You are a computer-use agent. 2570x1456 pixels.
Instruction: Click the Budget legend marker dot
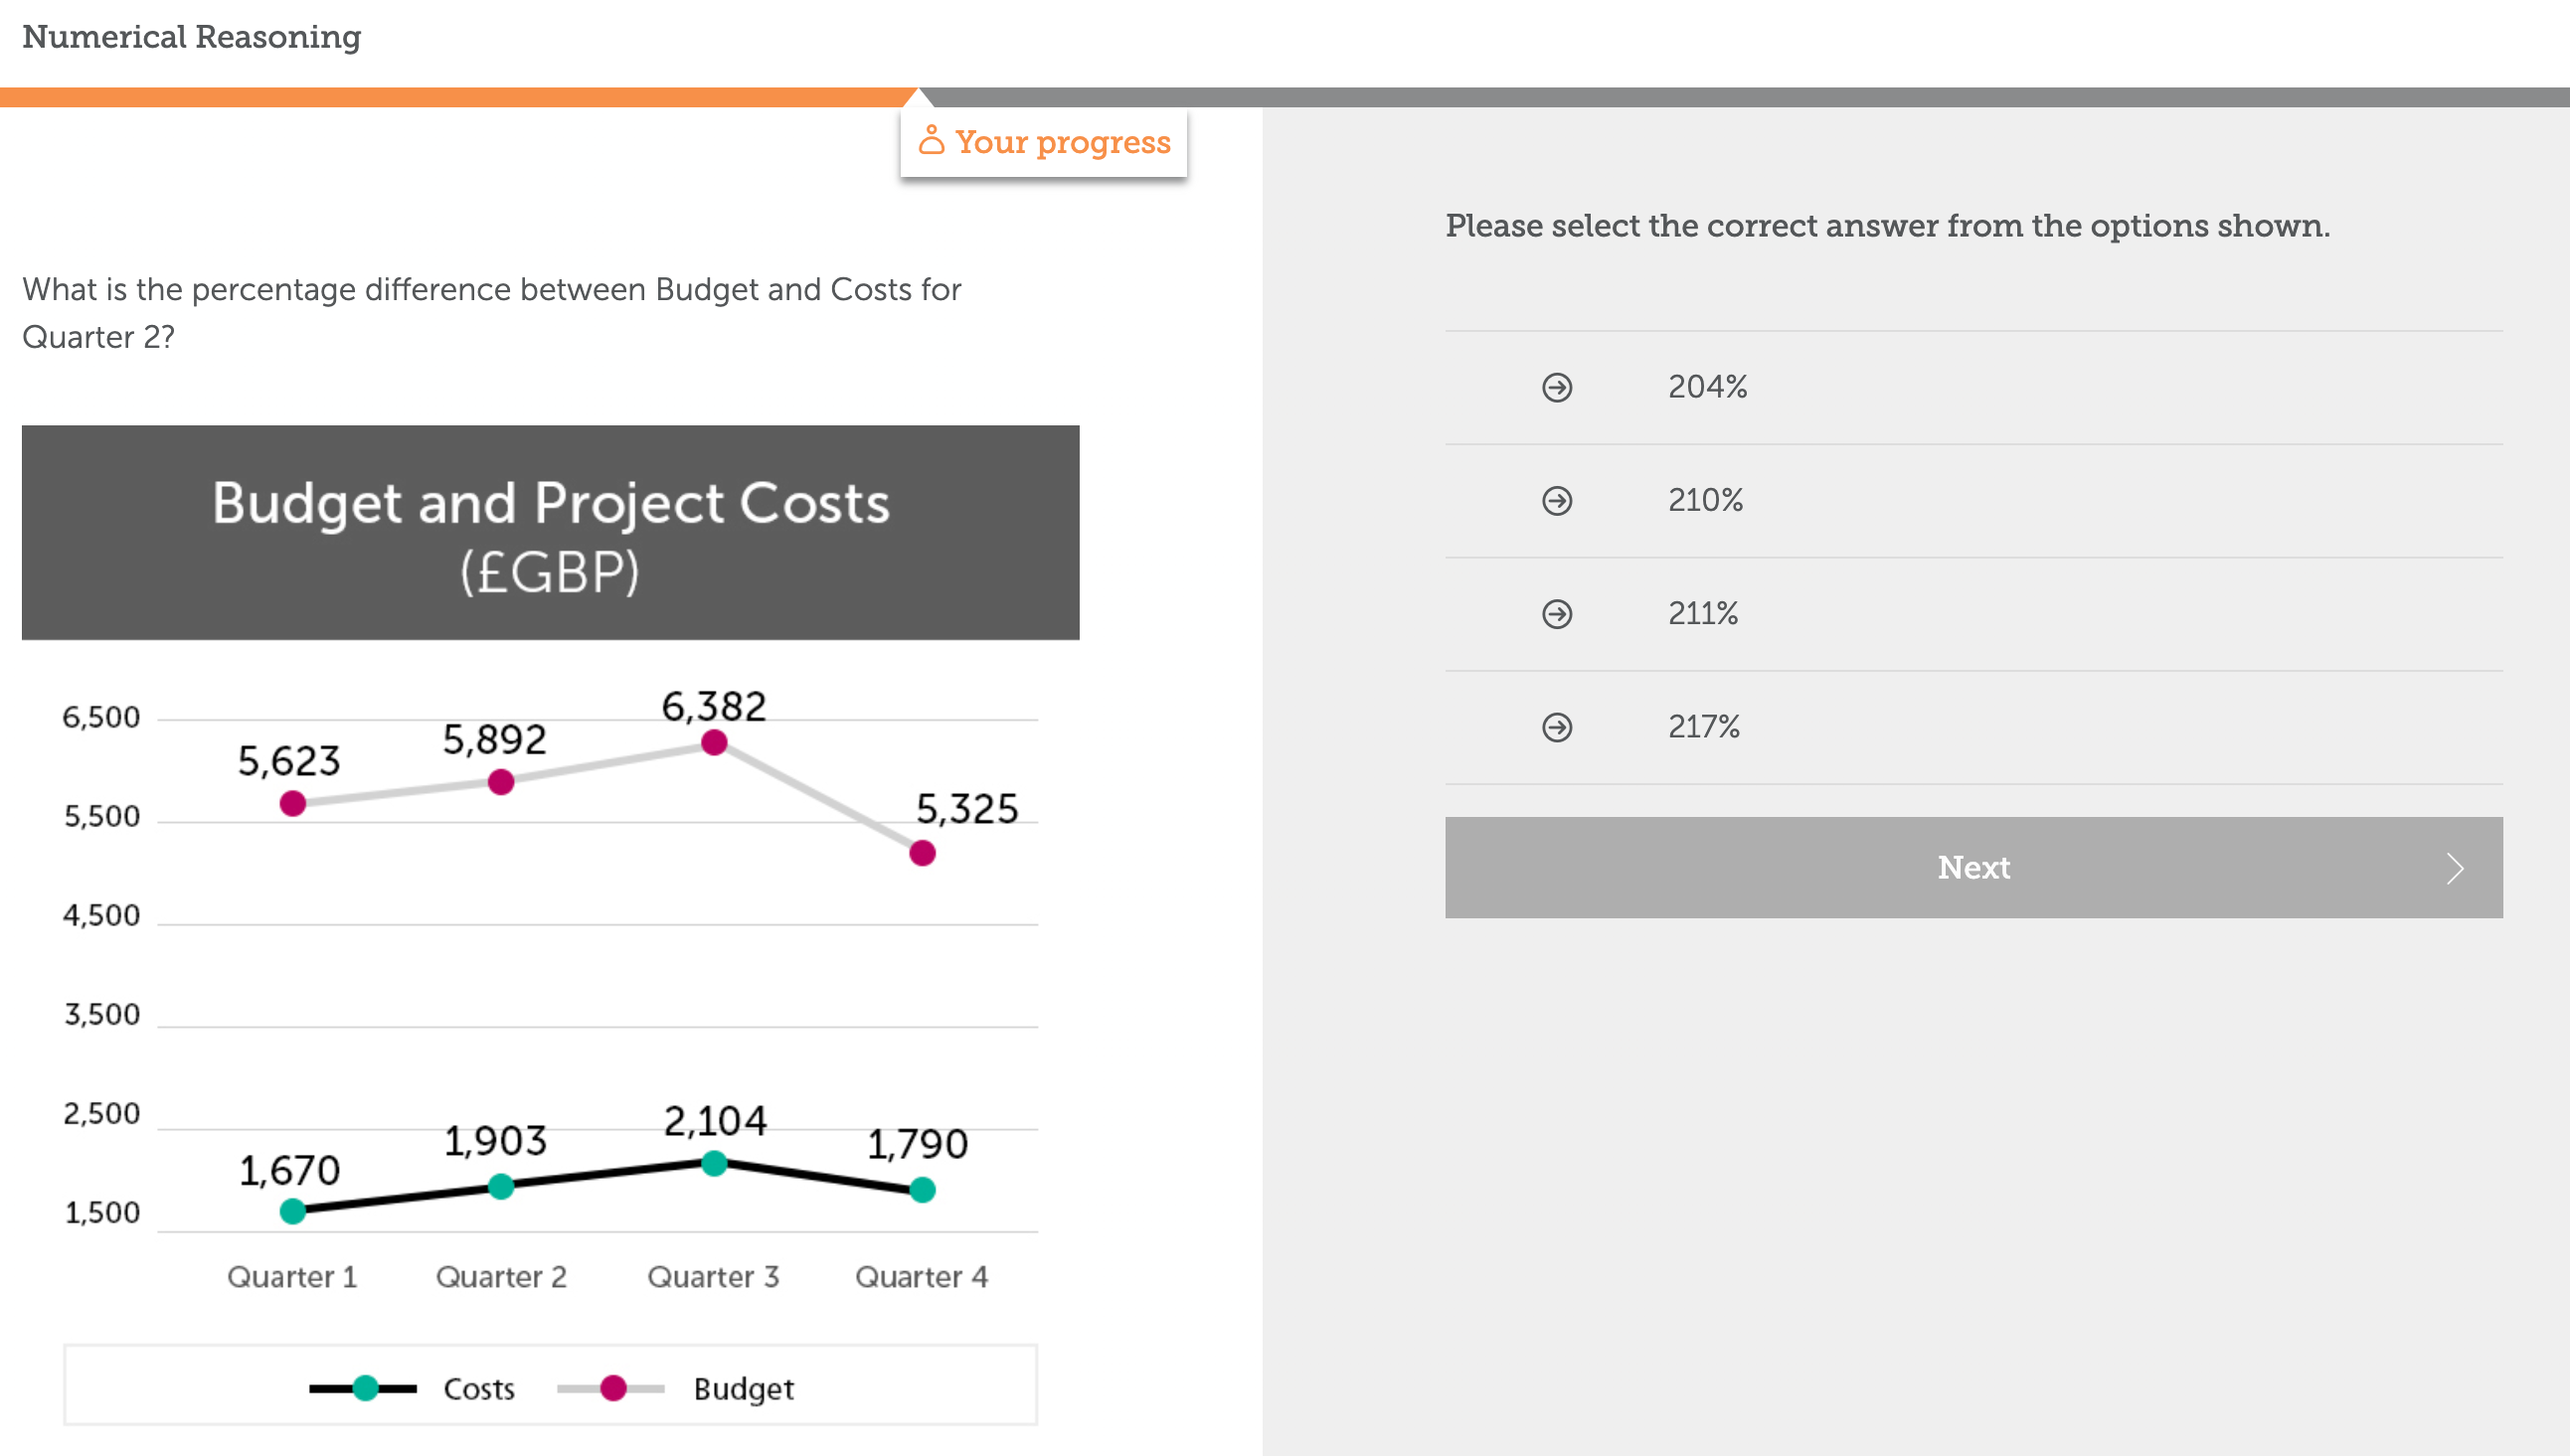pos(612,1388)
